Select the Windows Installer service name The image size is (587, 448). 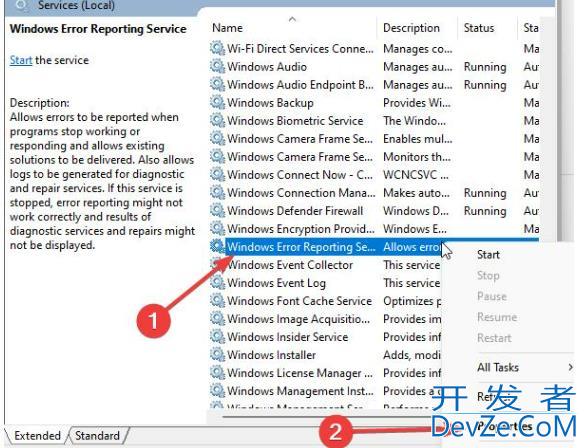271,355
